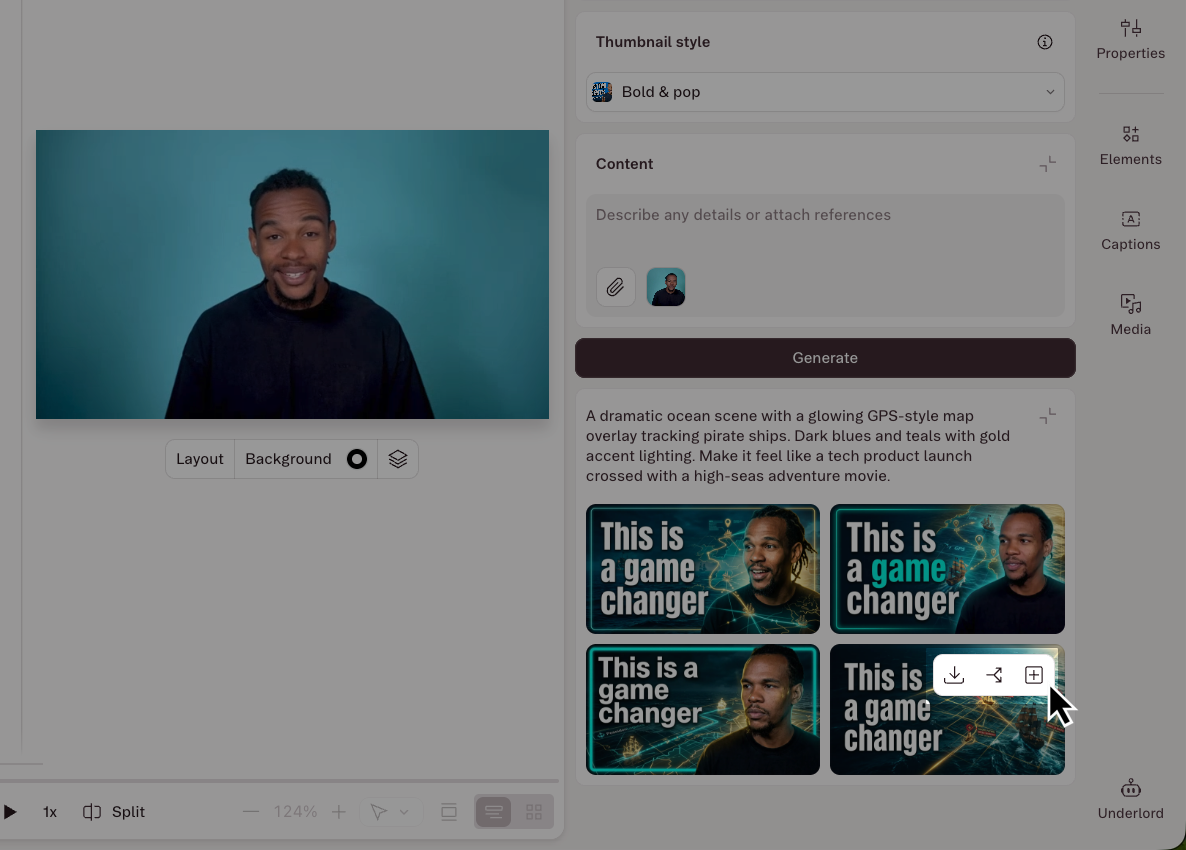Click the attach reference paperclip button
Image resolution: width=1186 pixels, height=850 pixels.
[616, 287]
